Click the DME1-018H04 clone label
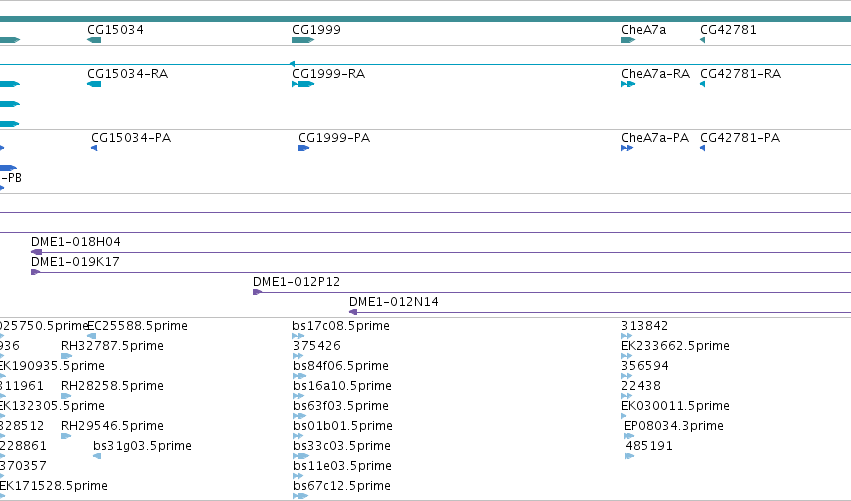This screenshot has width=851, height=501. click(x=75, y=242)
